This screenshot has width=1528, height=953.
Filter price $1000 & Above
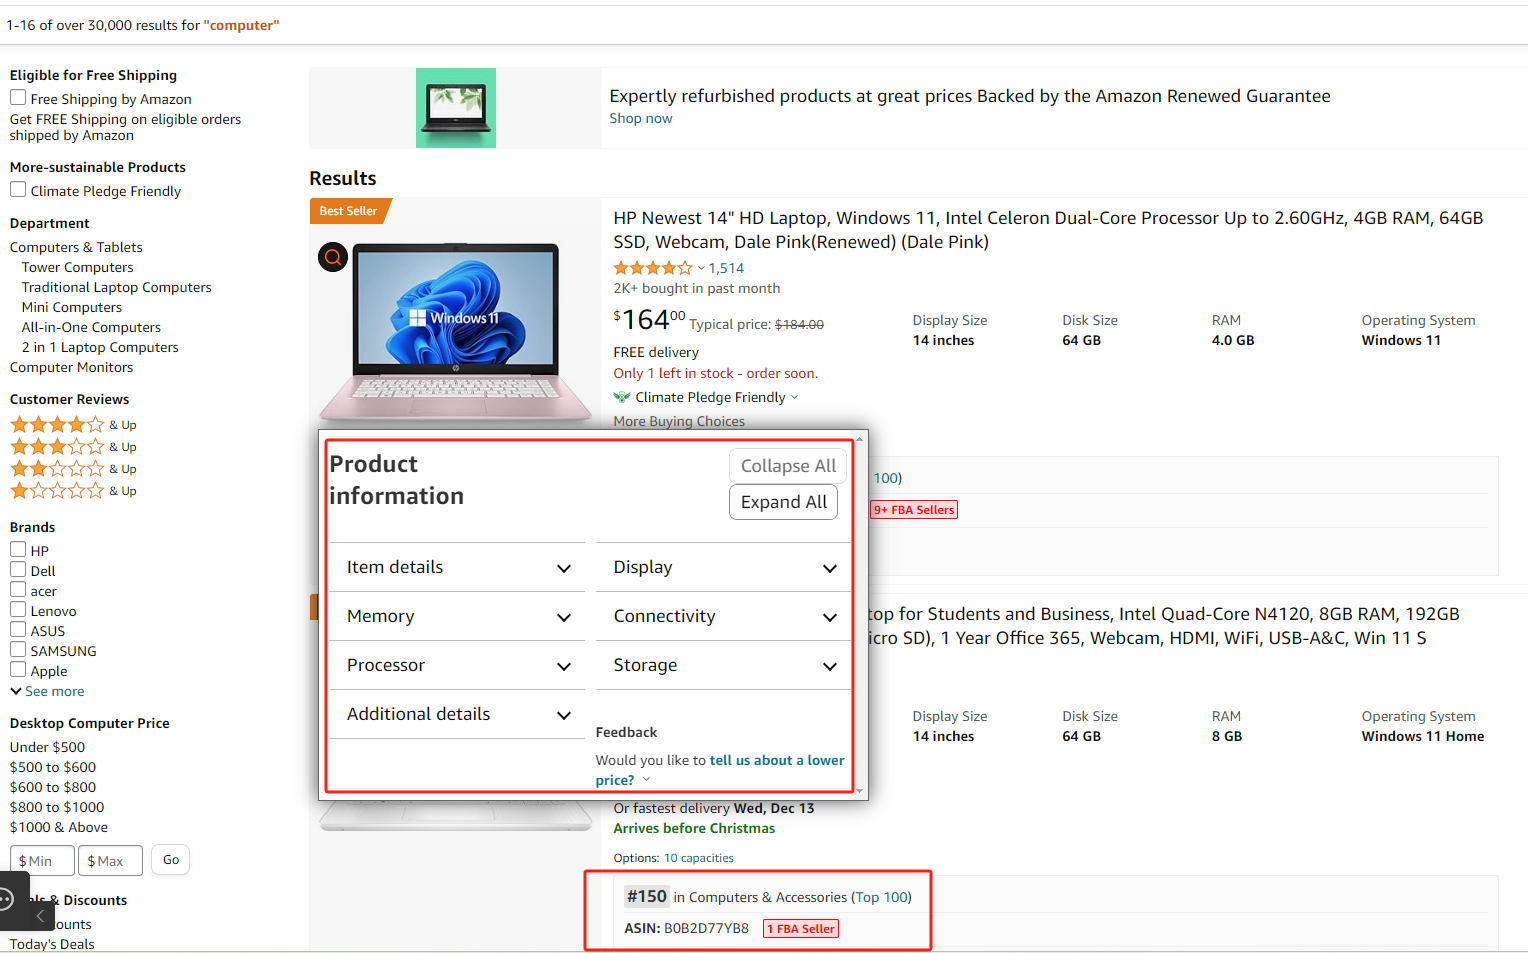pos(59,827)
